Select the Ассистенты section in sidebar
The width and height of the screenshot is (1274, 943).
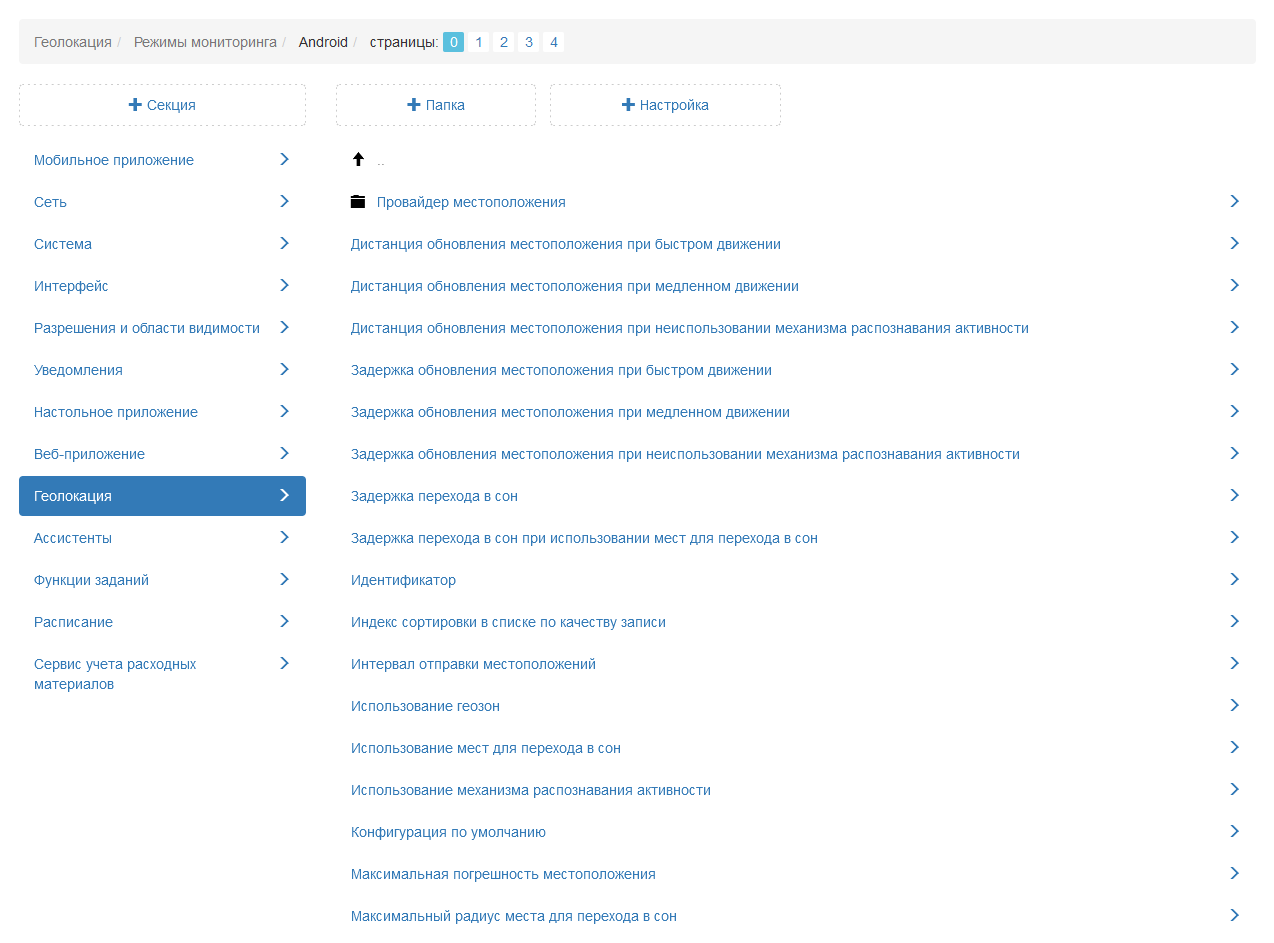point(73,538)
